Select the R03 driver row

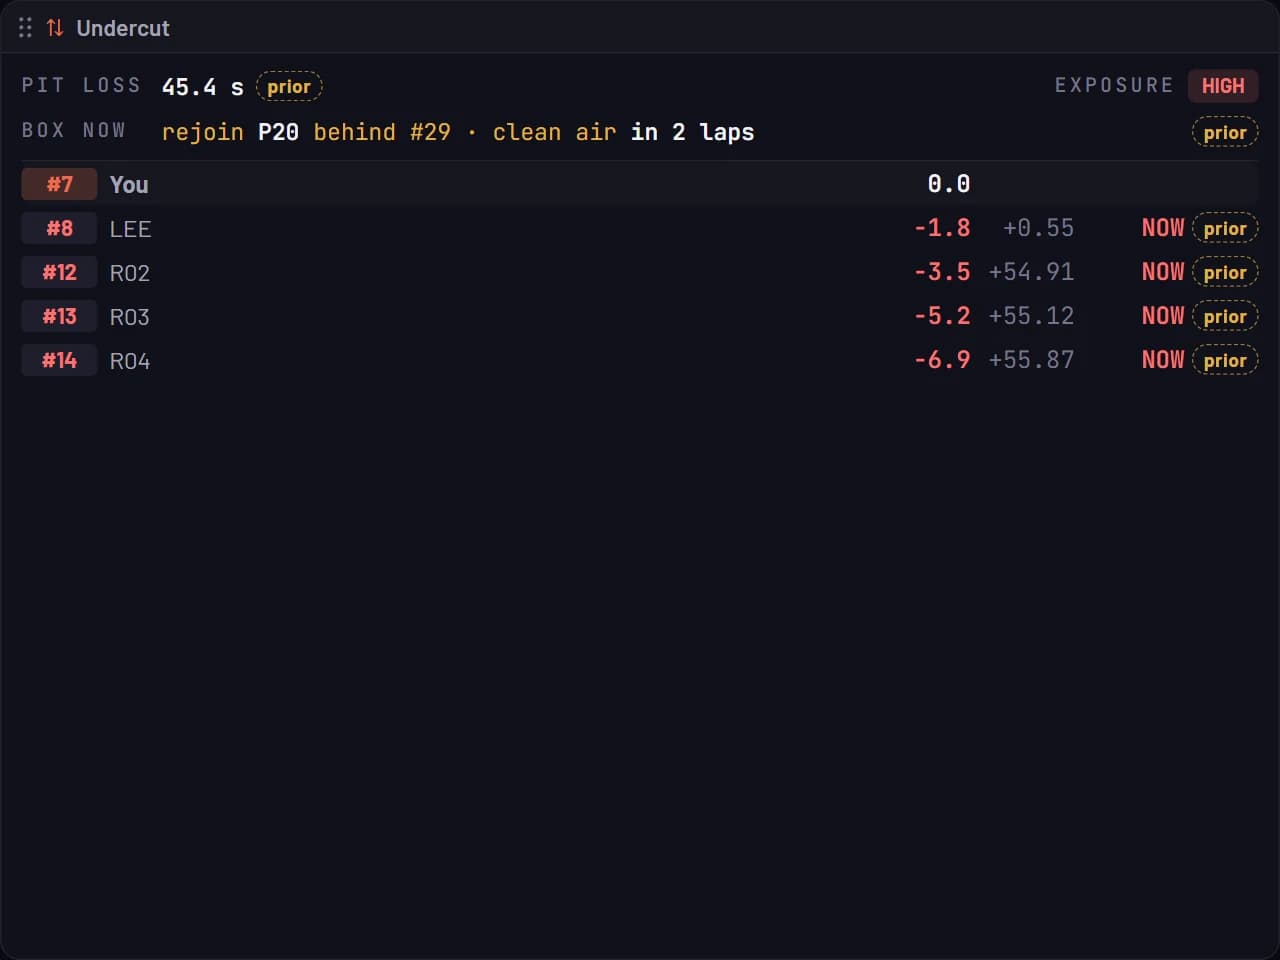[x=640, y=316]
